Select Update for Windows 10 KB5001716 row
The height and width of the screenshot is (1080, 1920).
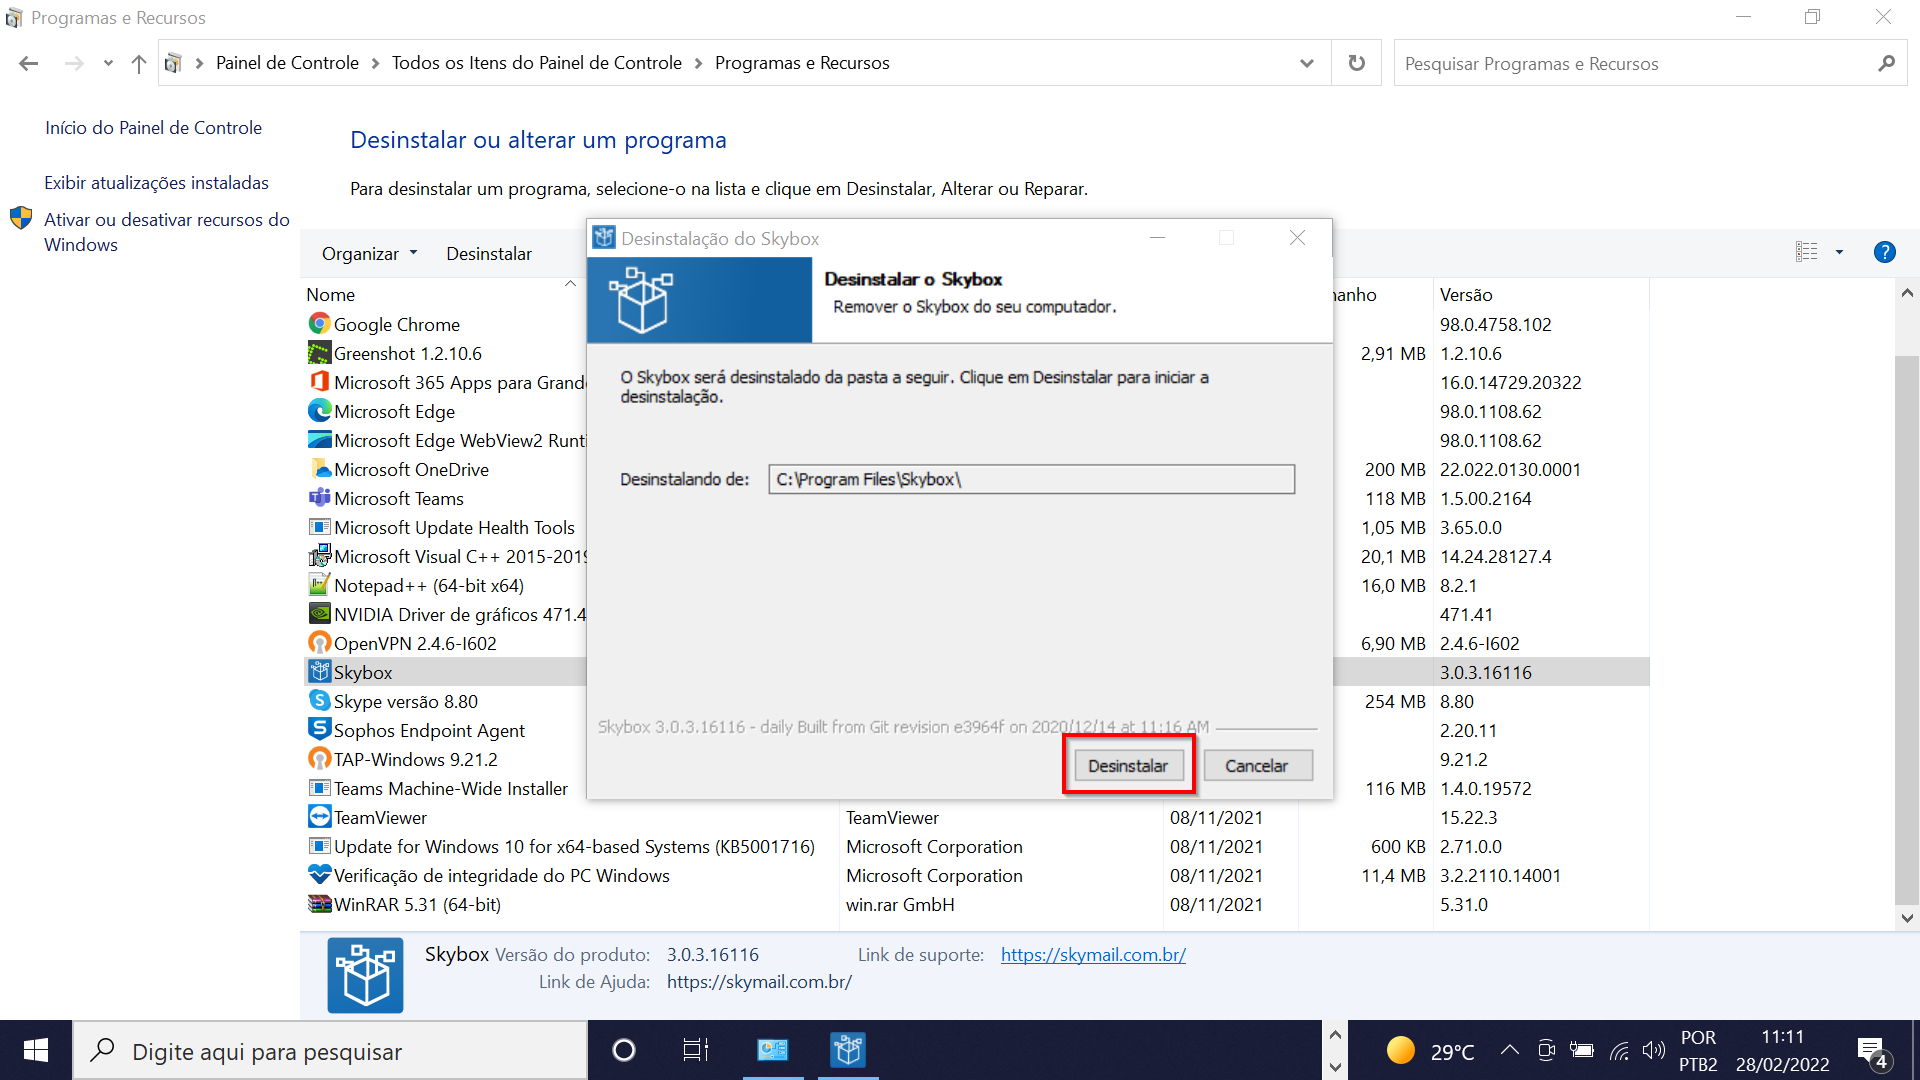tap(976, 846)
